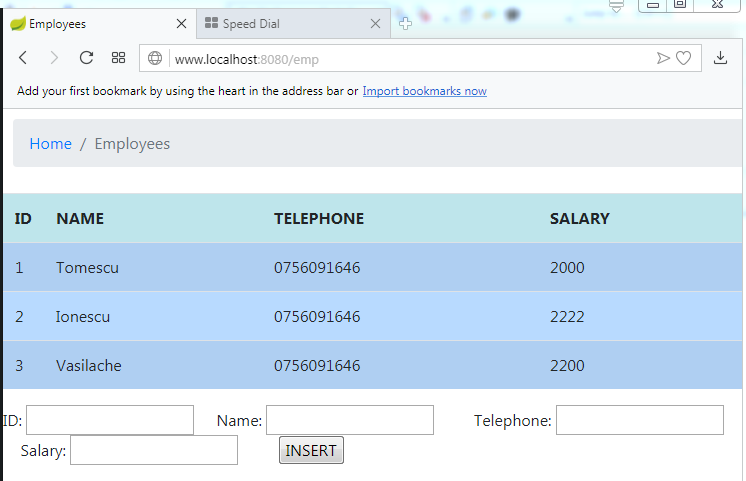Close the Speed Dial tab
746x481 pixels.
coord(375,23)
